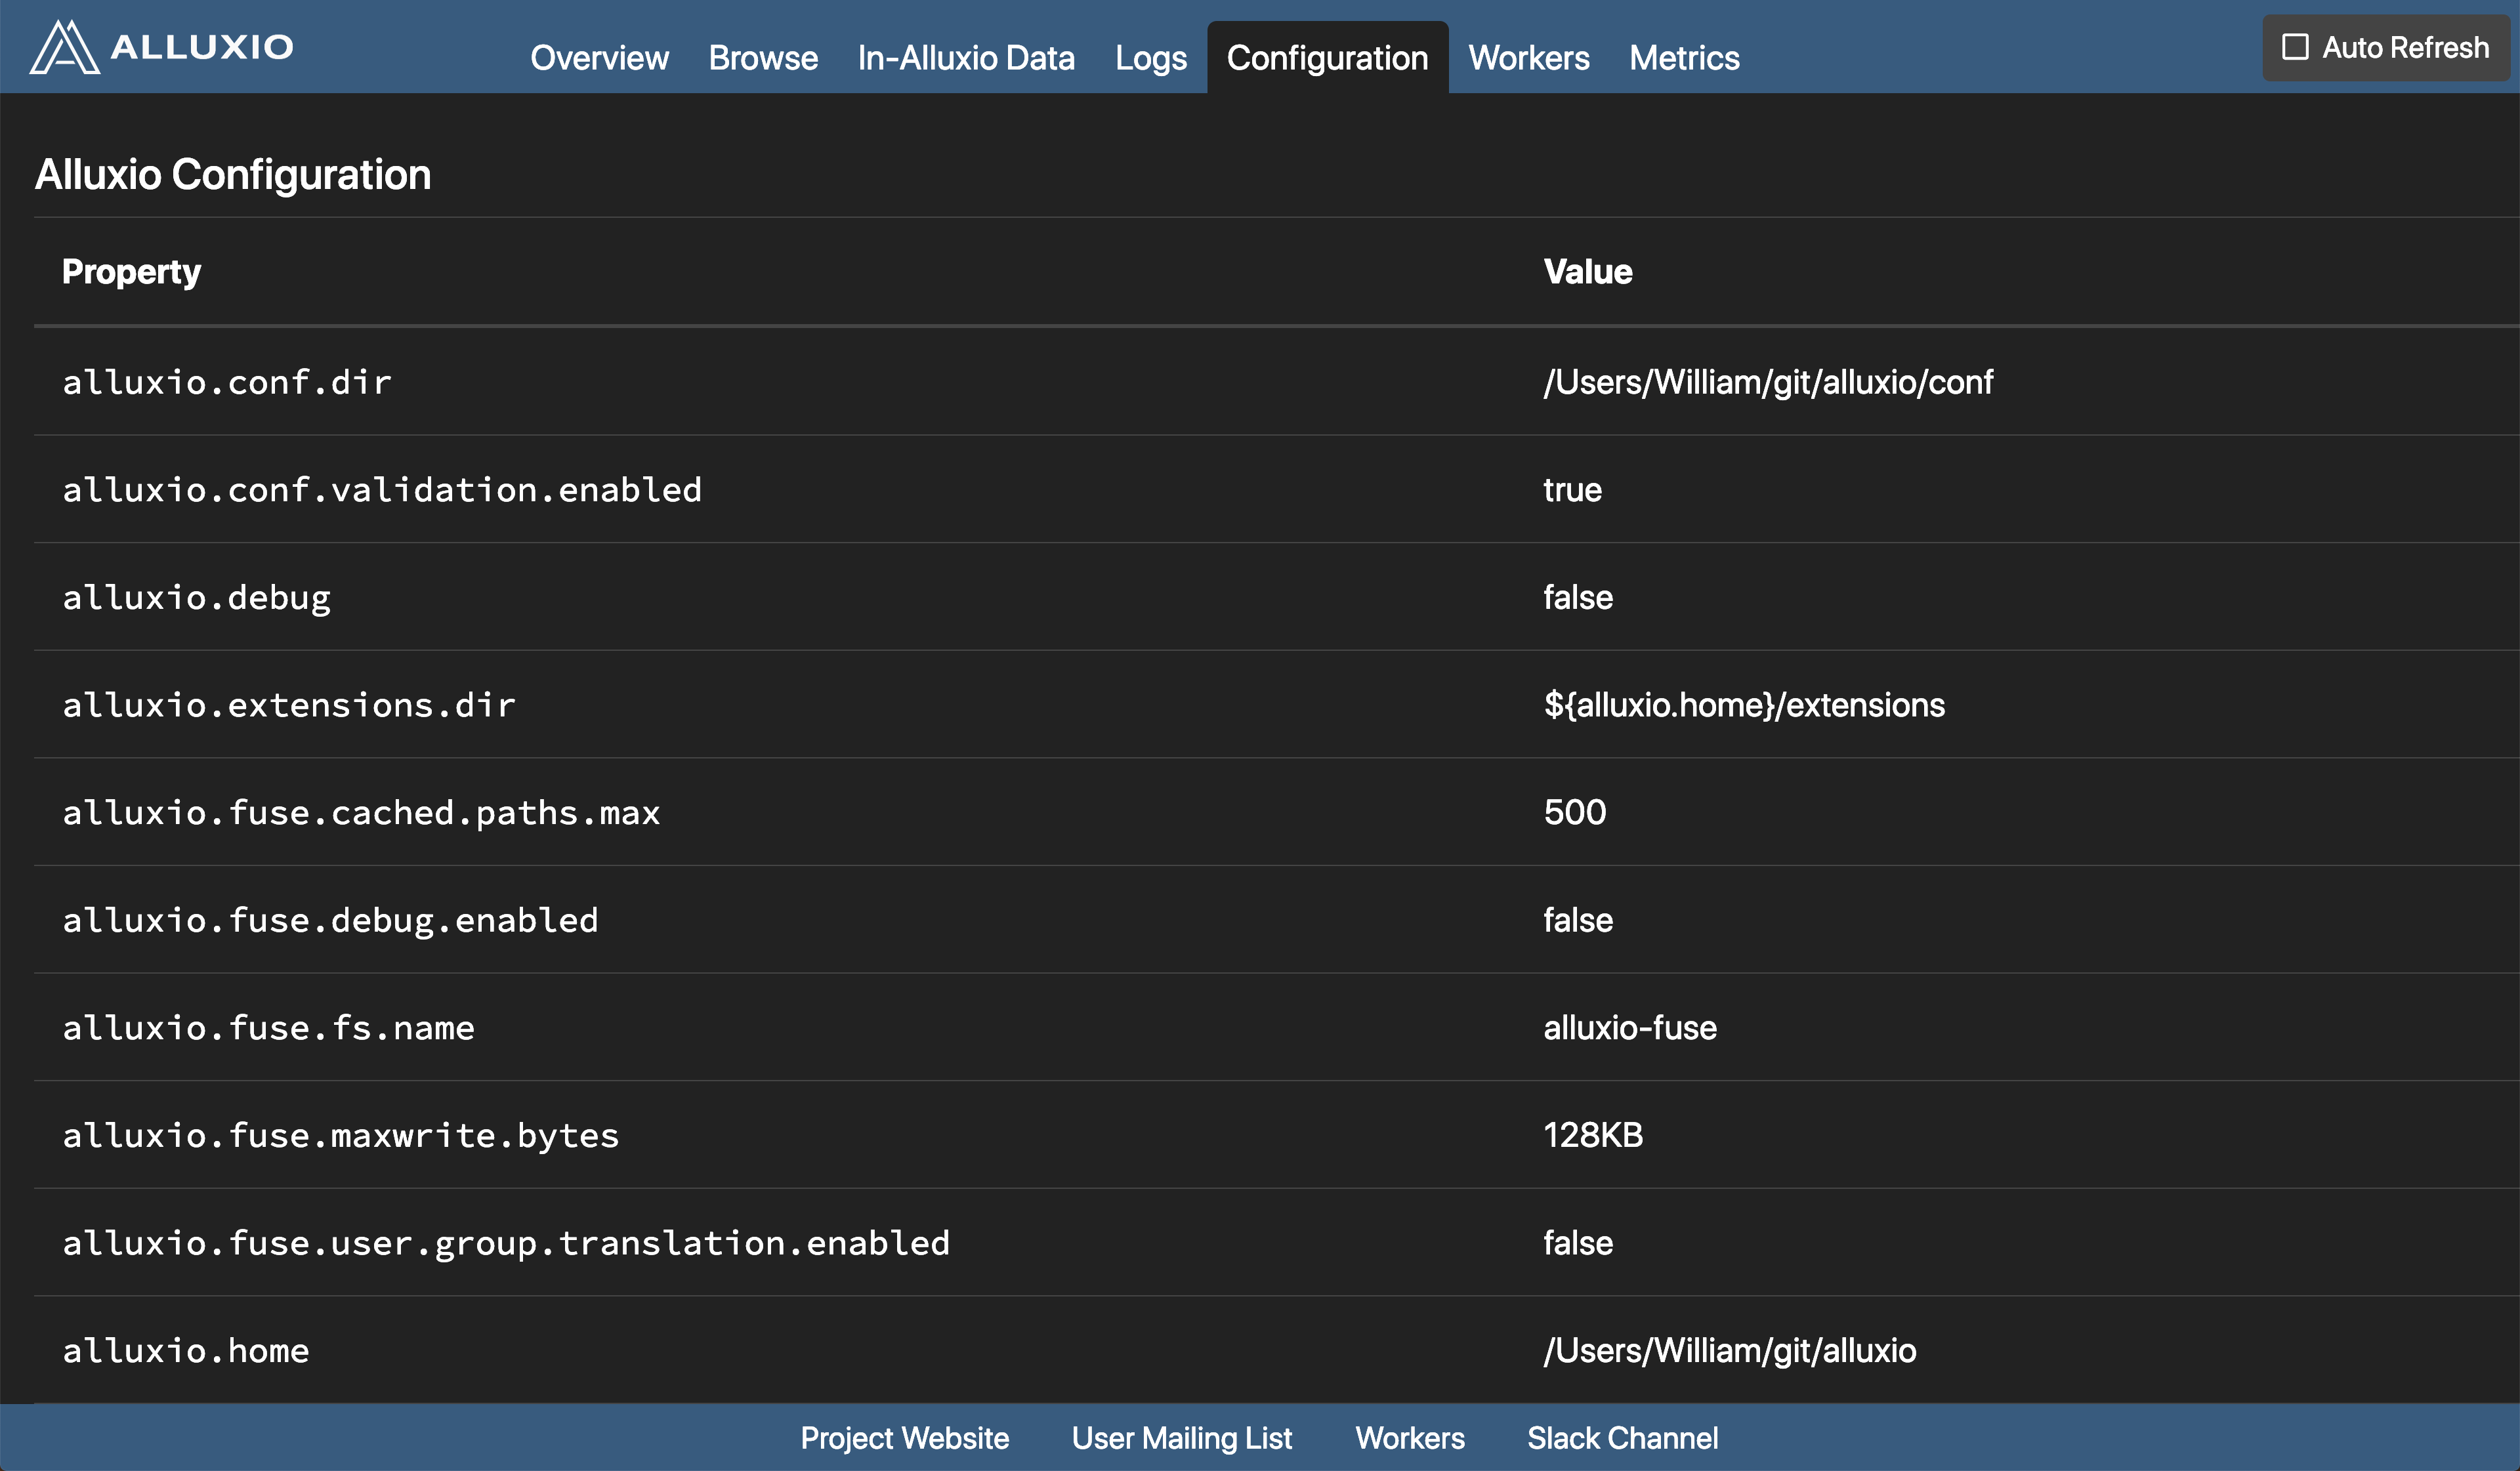The width and height of the screenshot is (2520, 1471).
Task: Click the 128KB value cell
Action: pos(1593,1135)
